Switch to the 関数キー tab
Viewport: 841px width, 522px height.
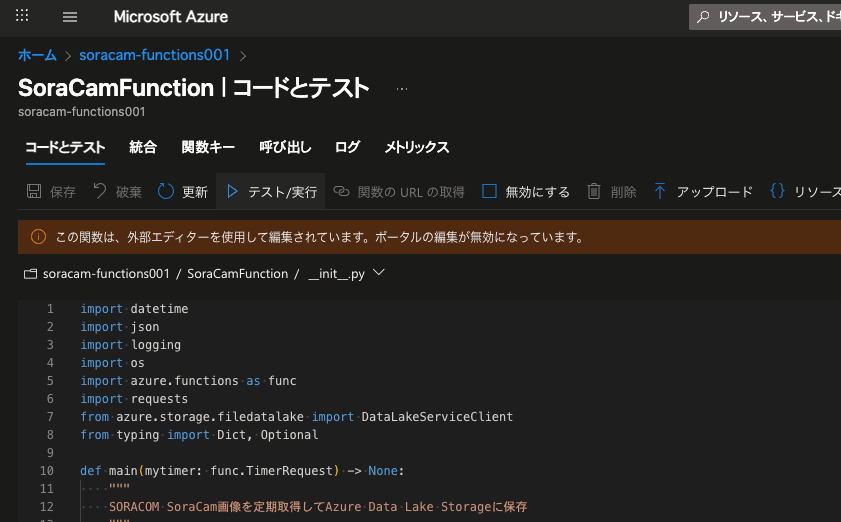208,147
